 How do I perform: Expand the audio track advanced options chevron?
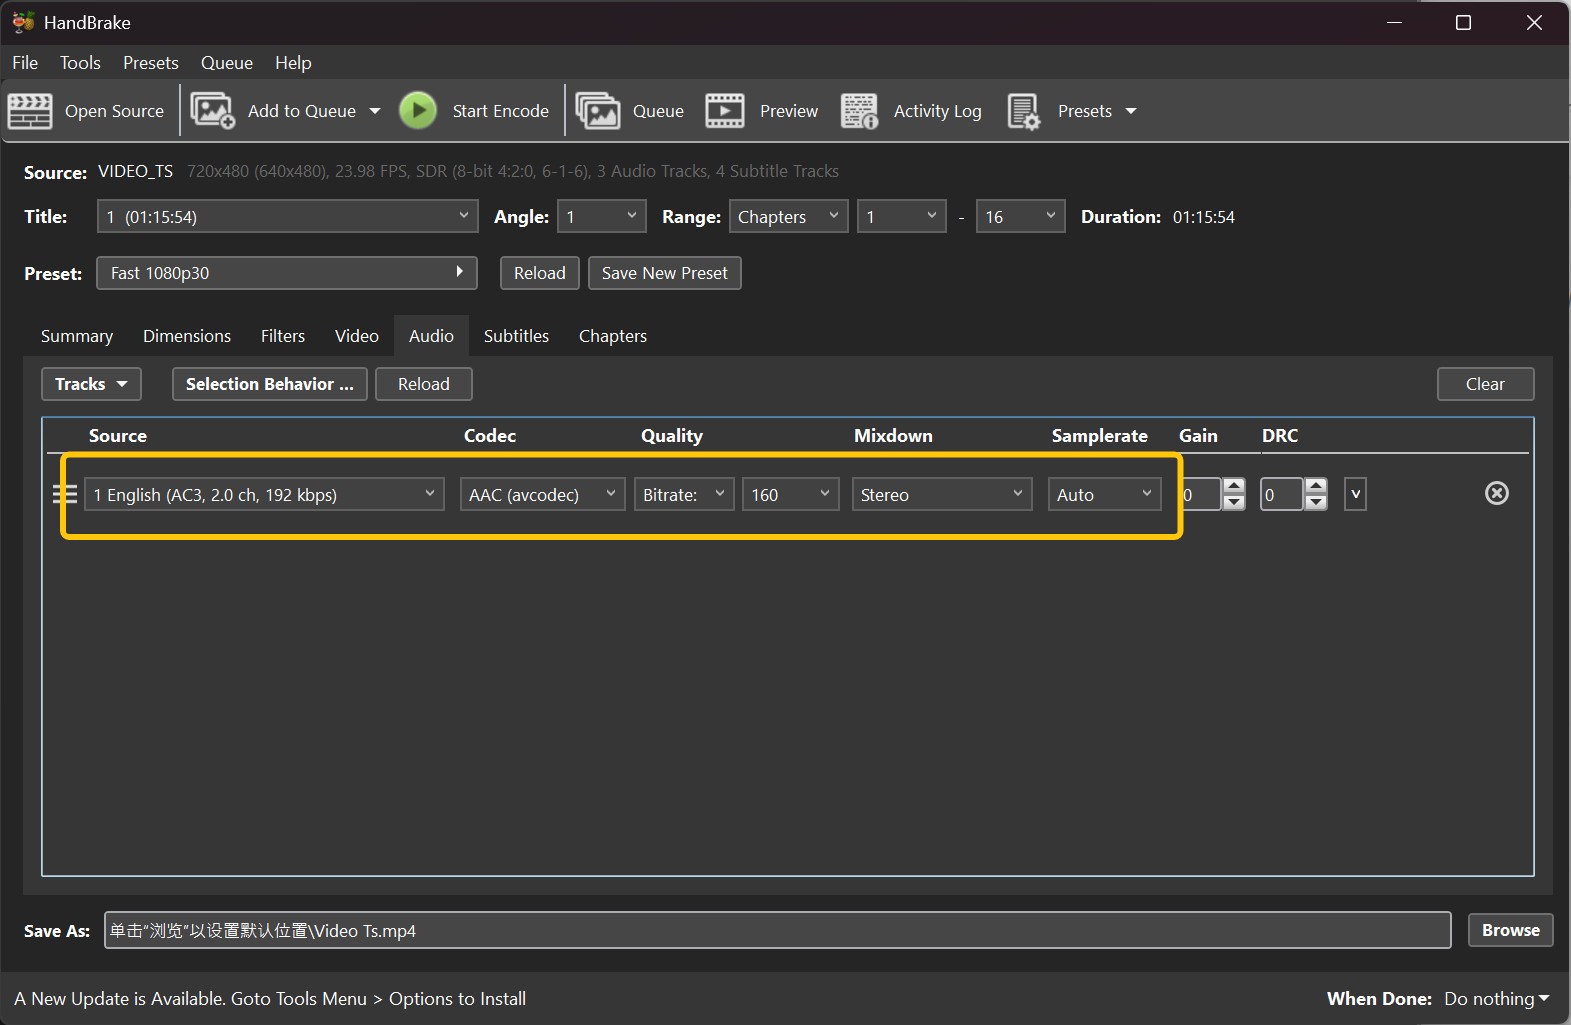click(x=1355, y=494)
